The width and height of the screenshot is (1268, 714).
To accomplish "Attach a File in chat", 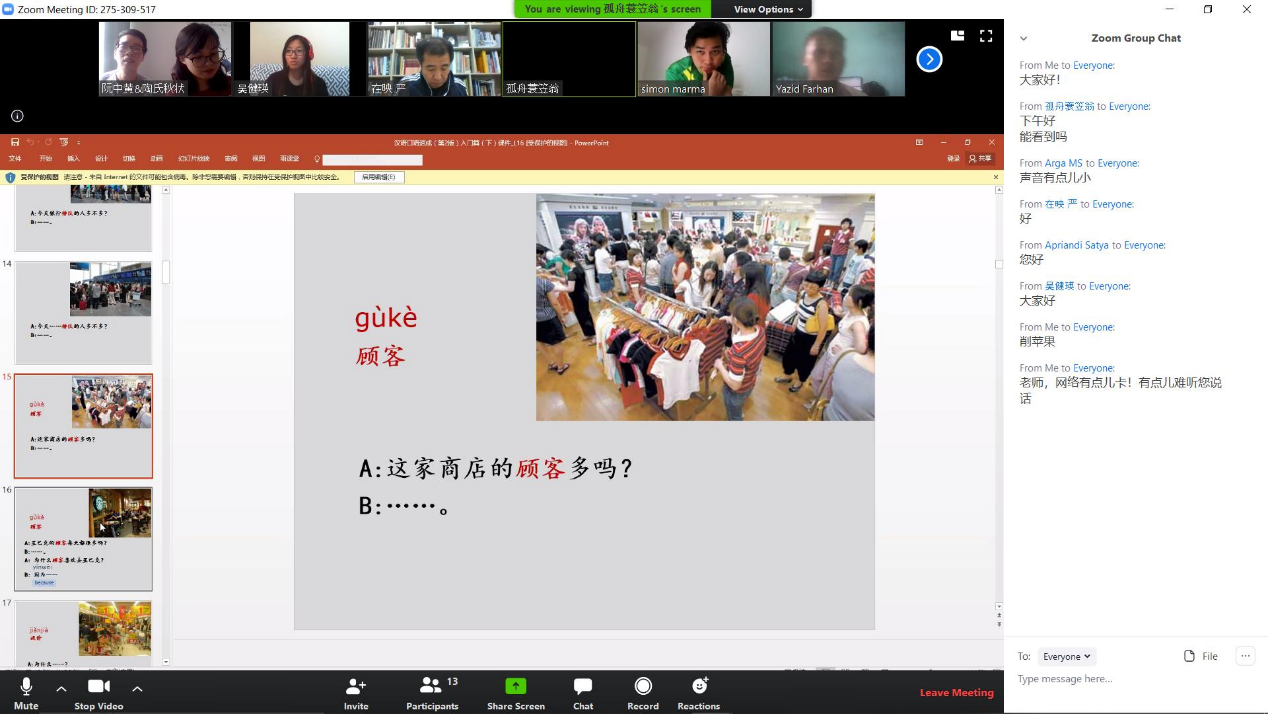I will click(1200, 657).
